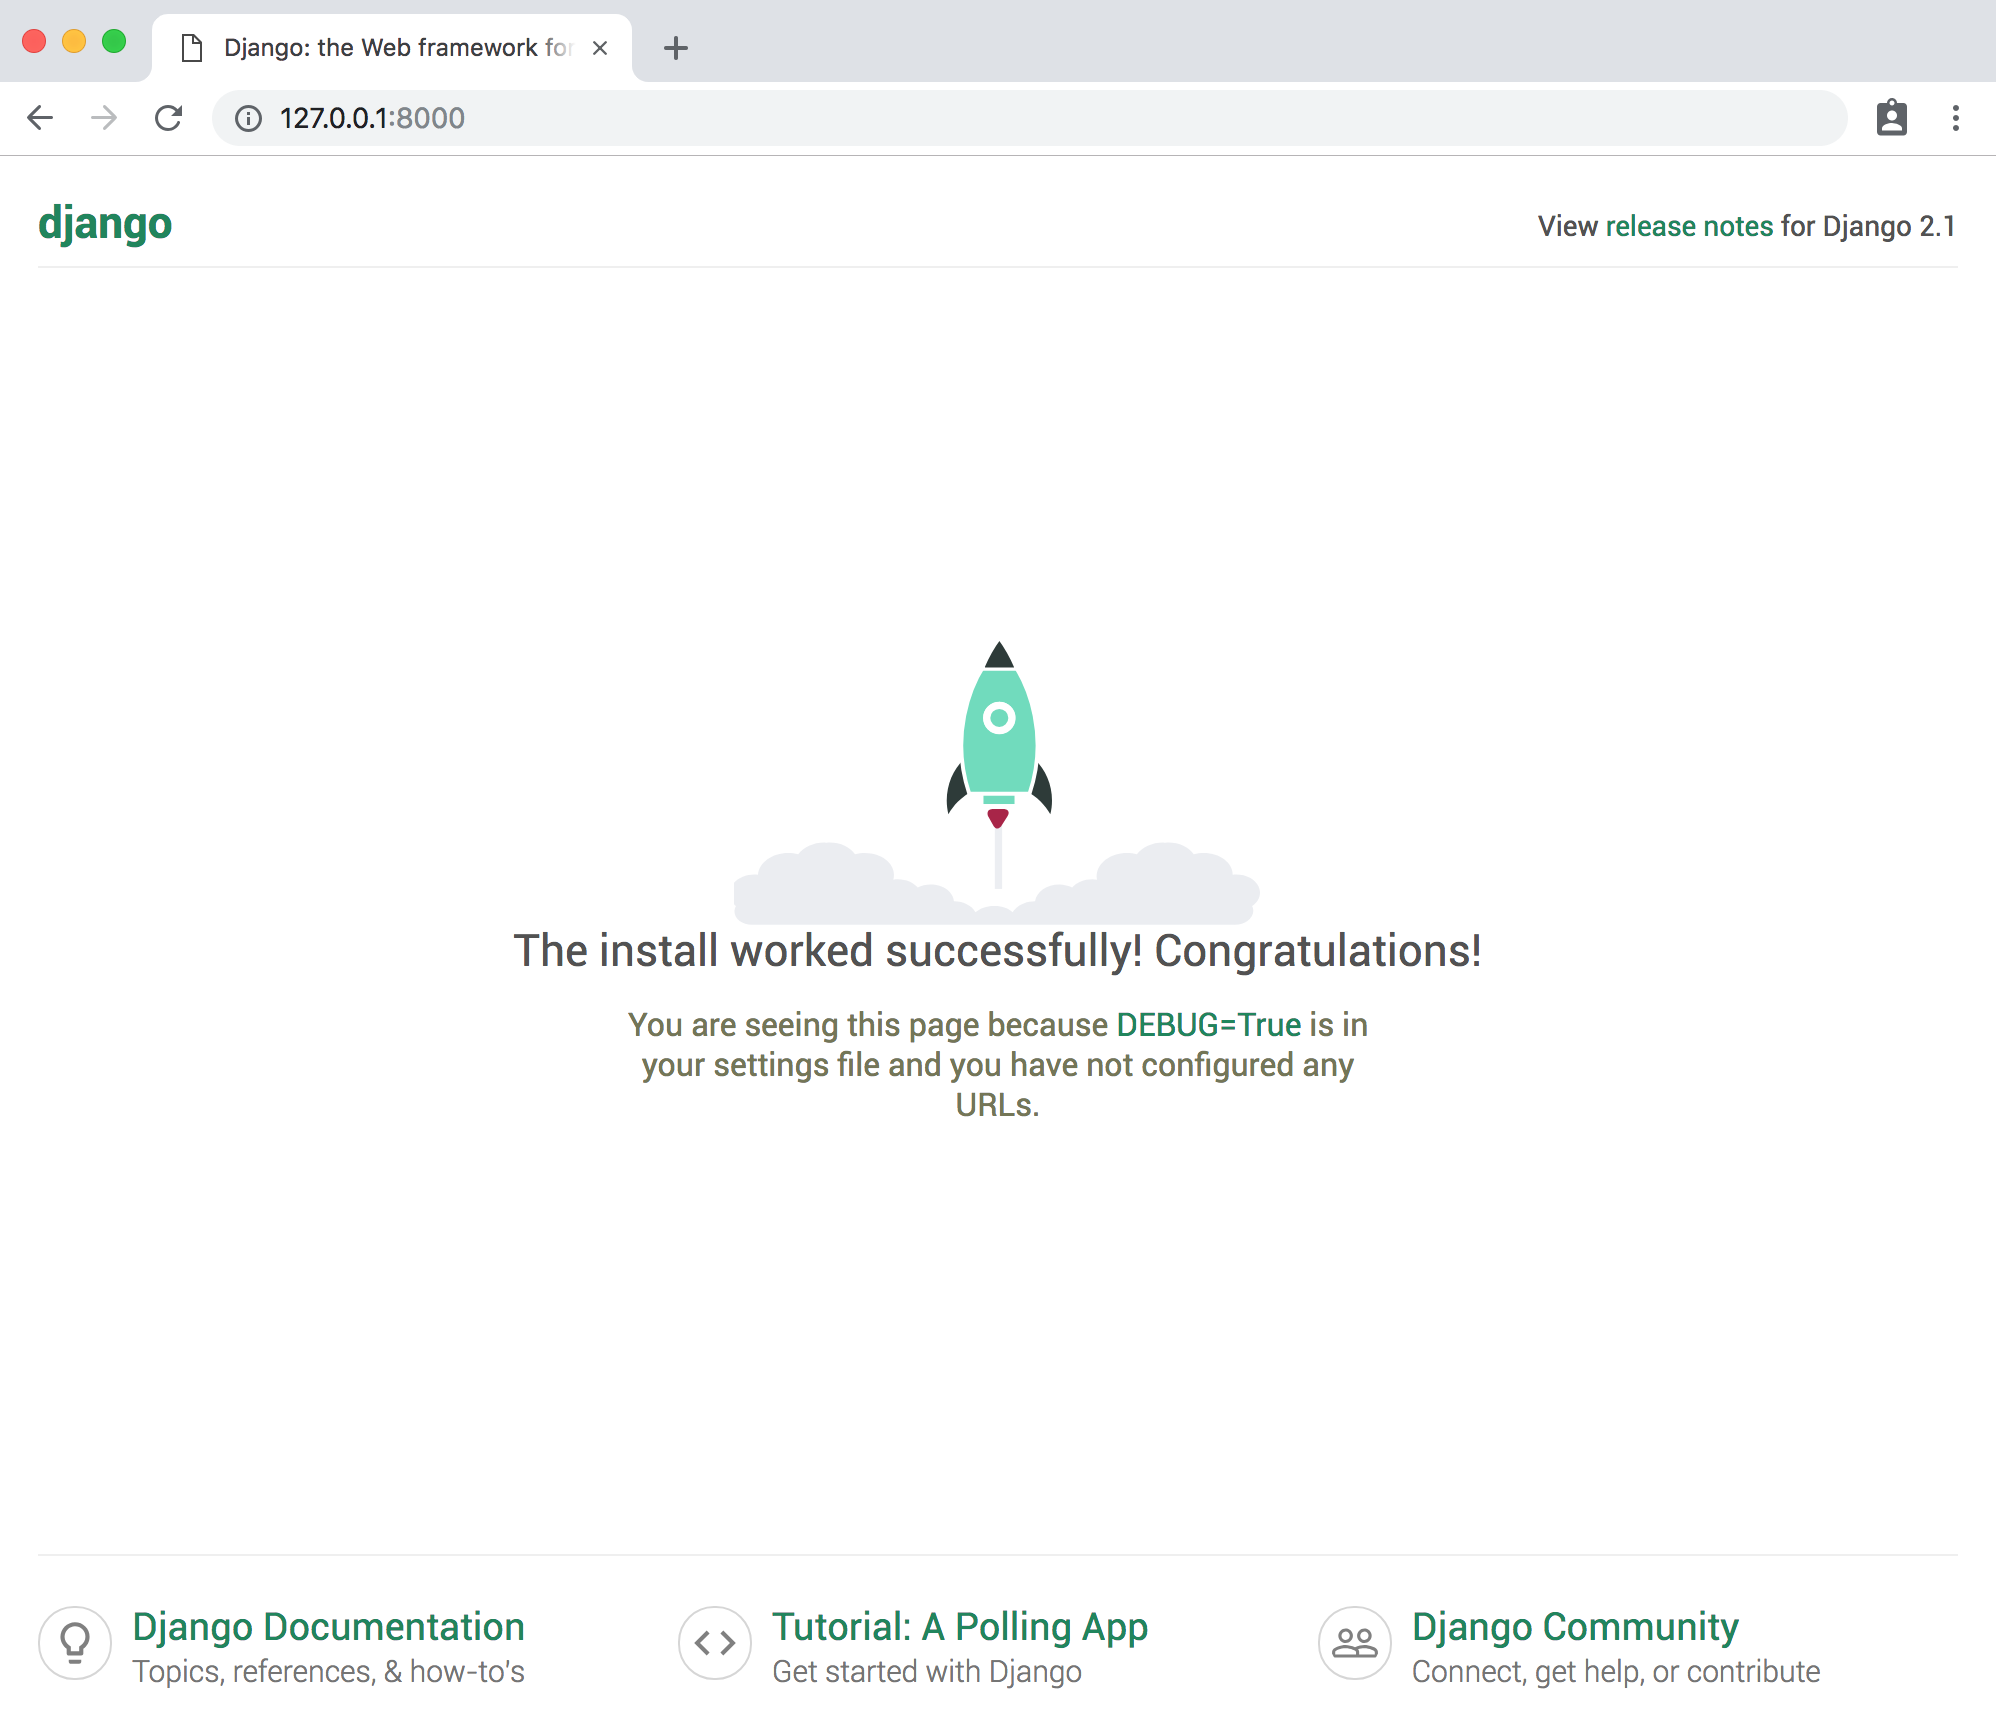Close the Django tab with its X

tap(599, 47)
